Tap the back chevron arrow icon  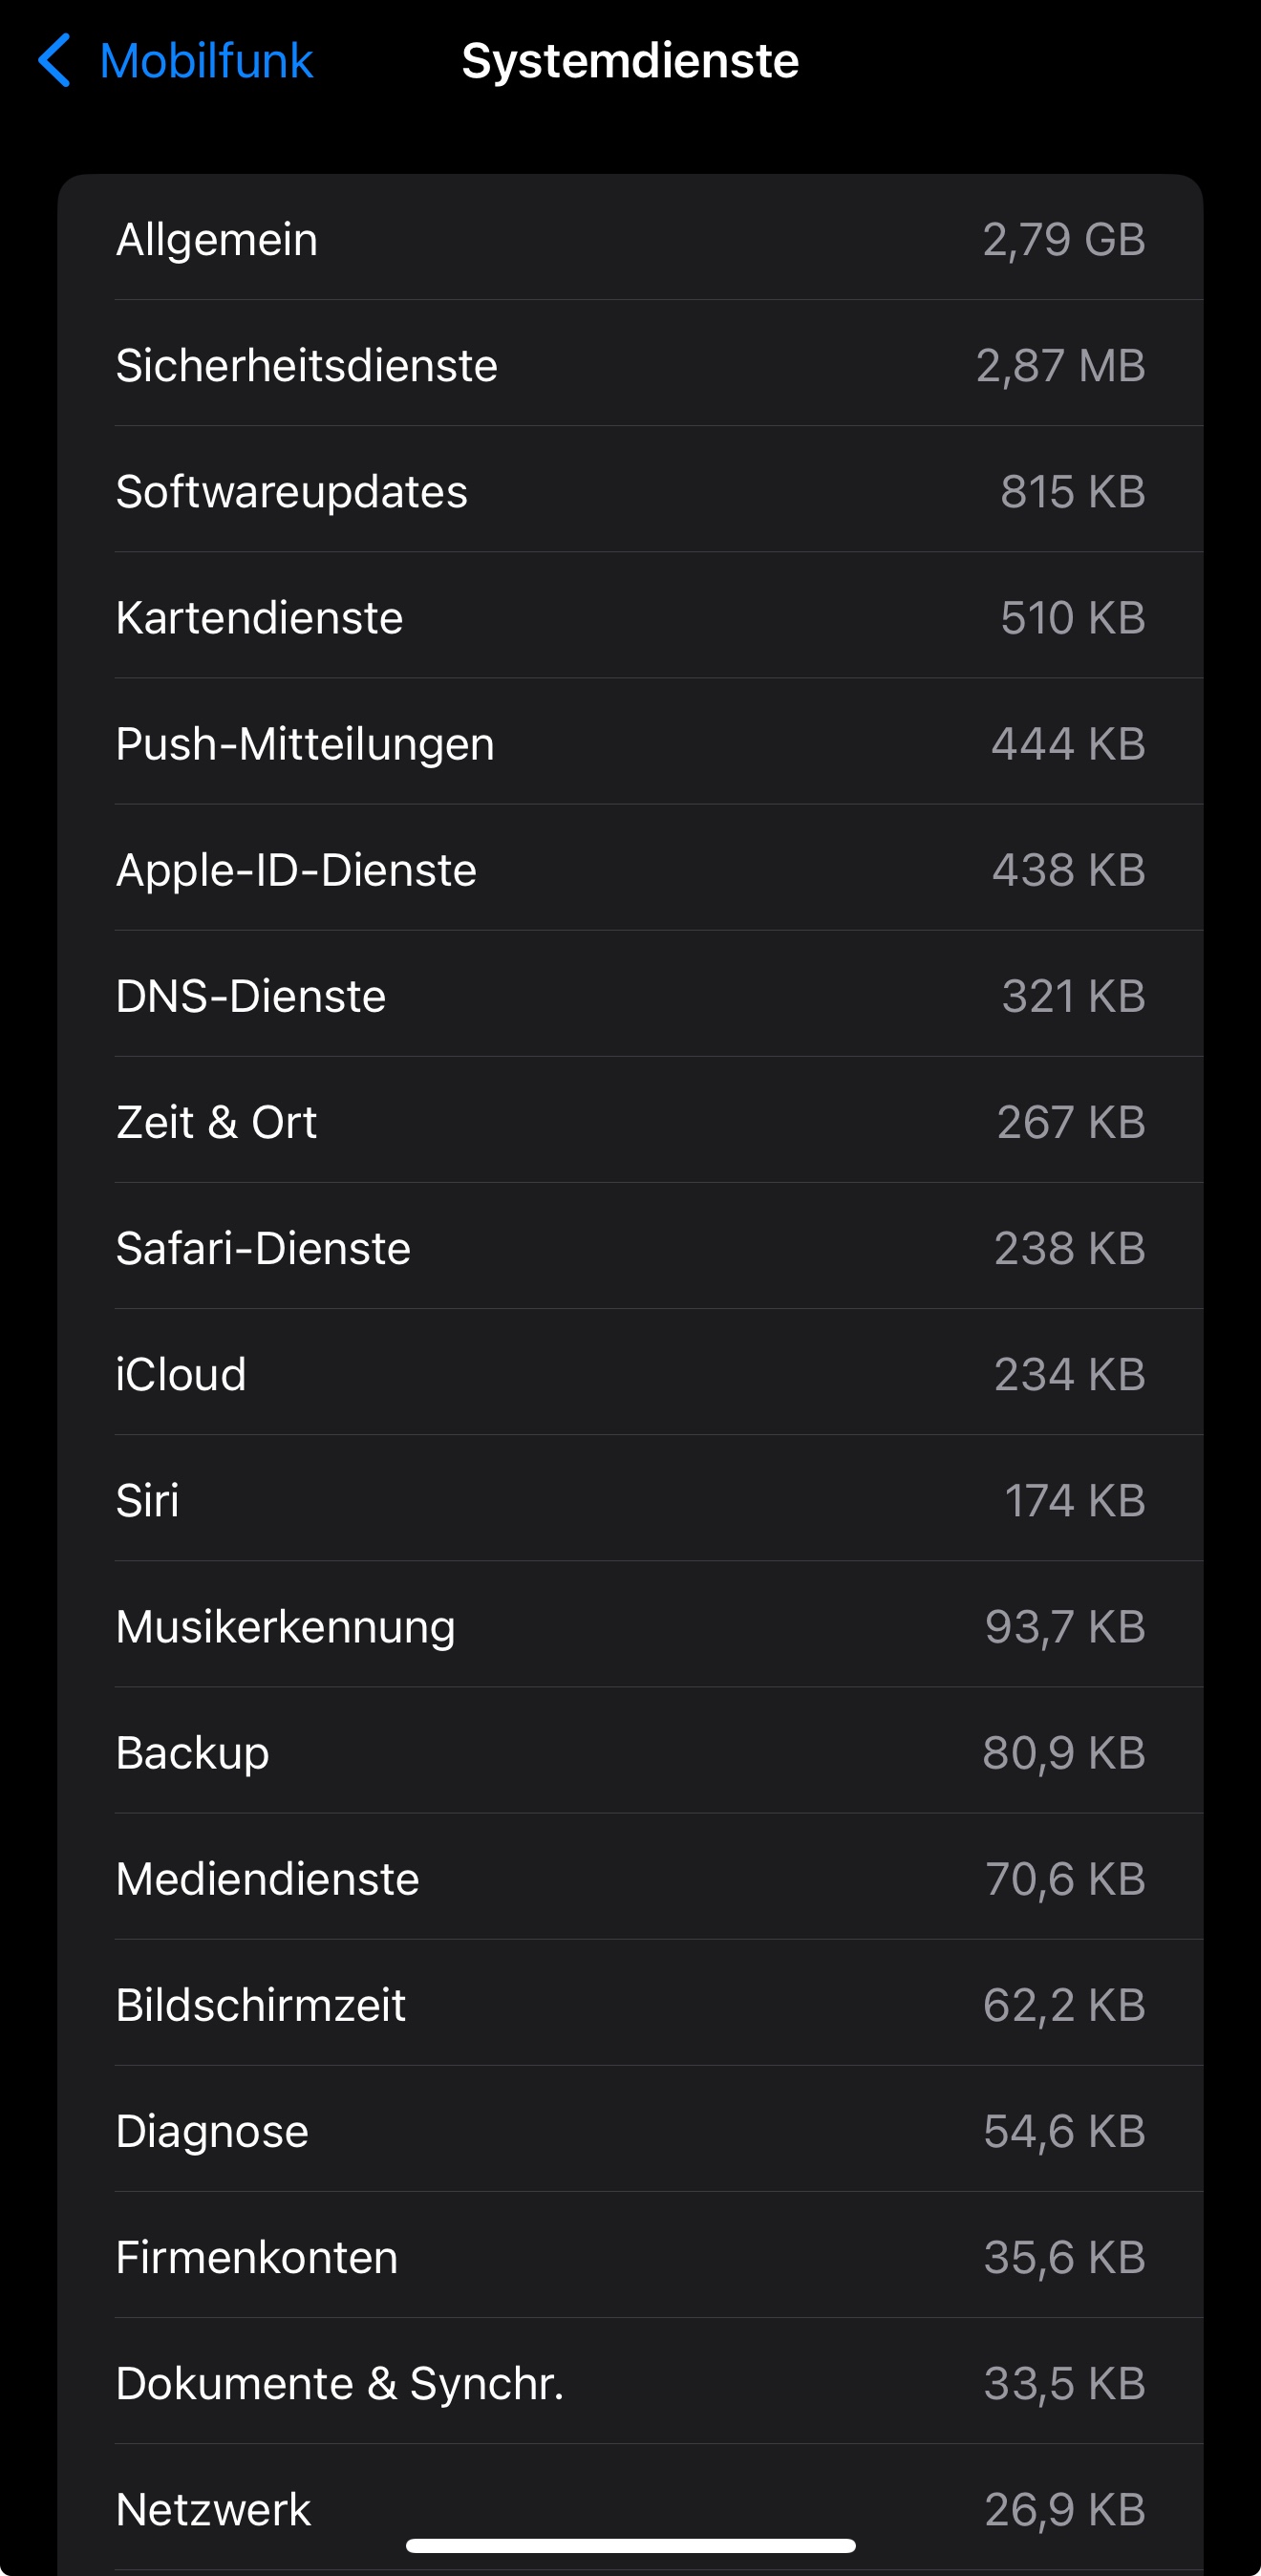pyautogui.click(x=54, y=61)
